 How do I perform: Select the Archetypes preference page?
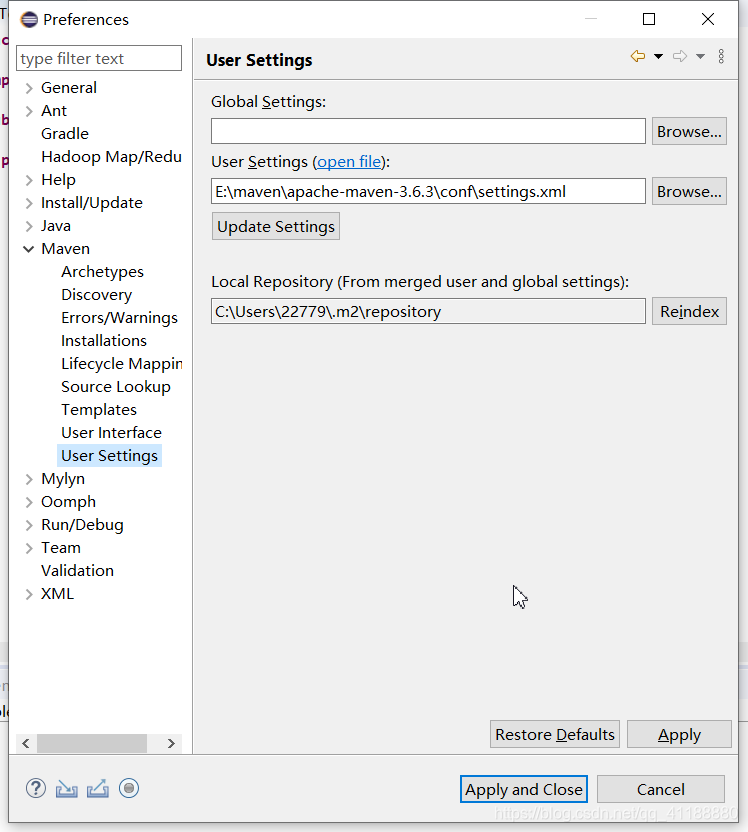(x=102, y=271)
